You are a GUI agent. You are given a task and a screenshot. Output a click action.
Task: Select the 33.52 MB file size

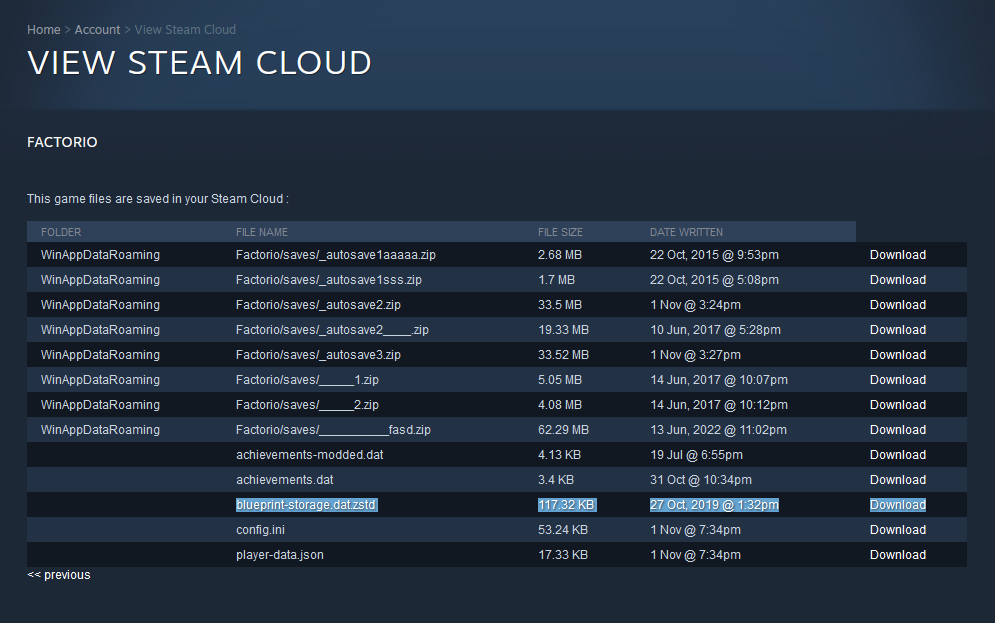click(x=563, y=355)
